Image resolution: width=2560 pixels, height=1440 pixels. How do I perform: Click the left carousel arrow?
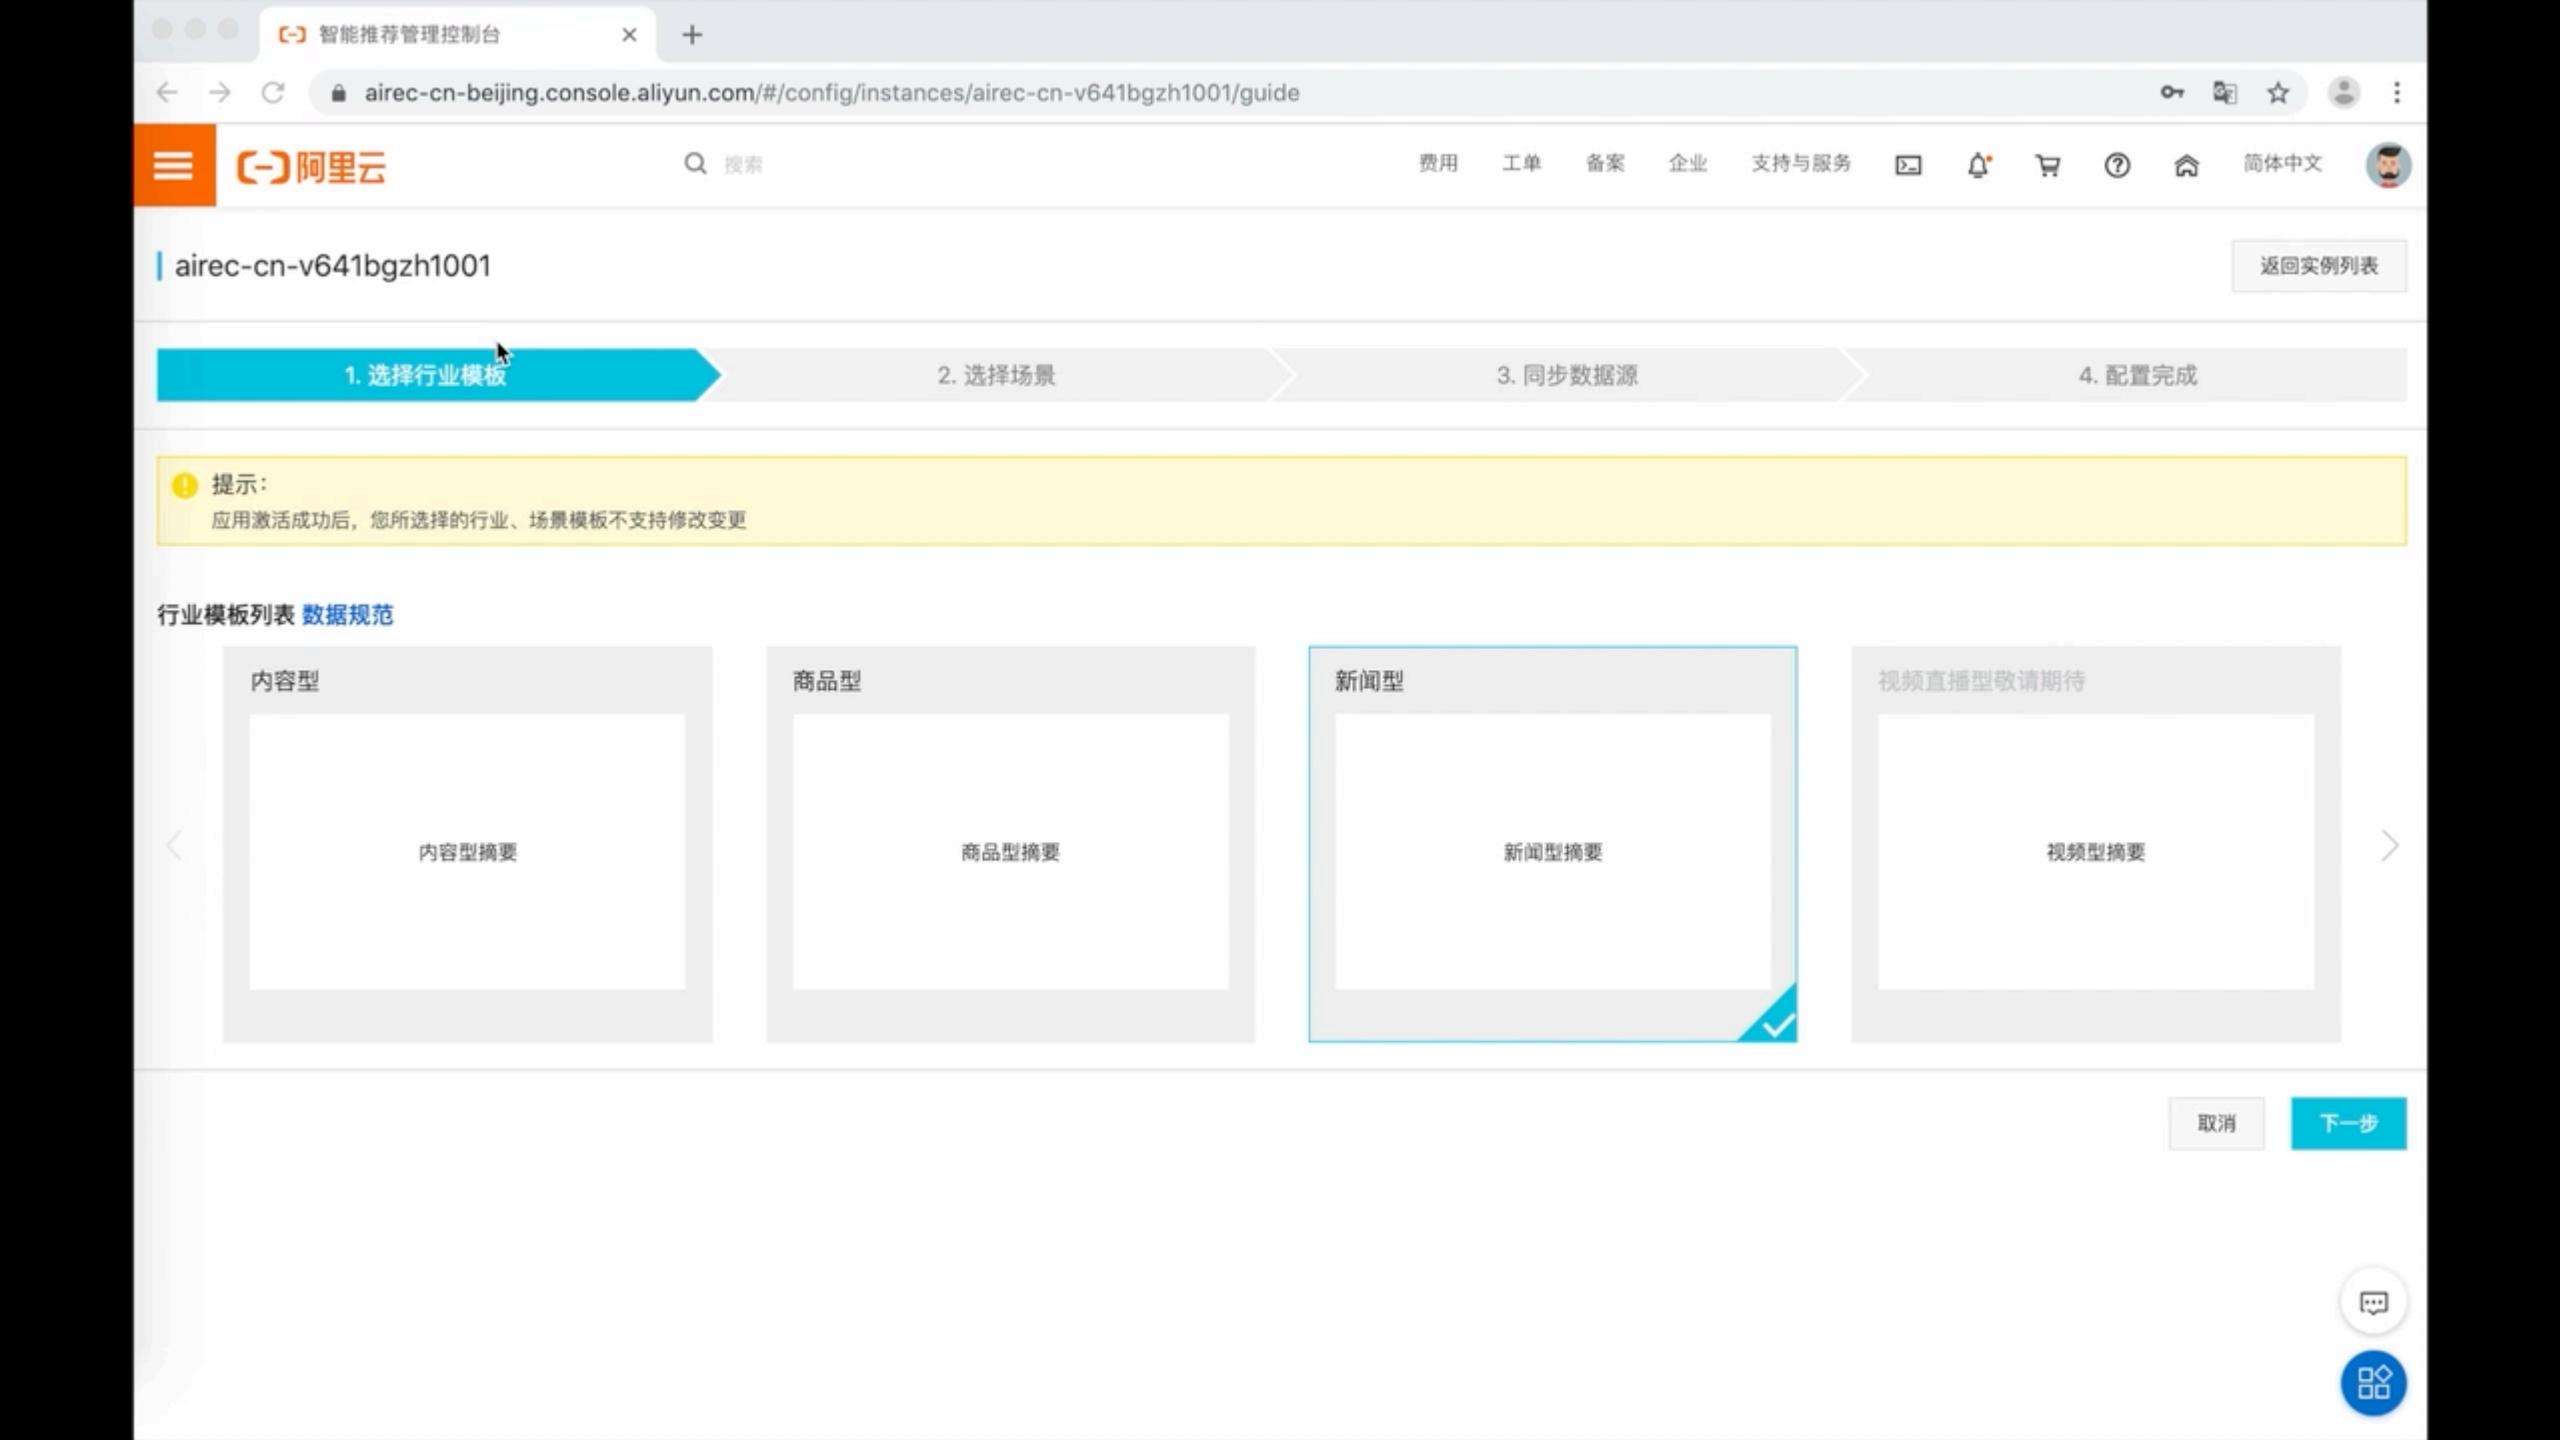(174, 845)
